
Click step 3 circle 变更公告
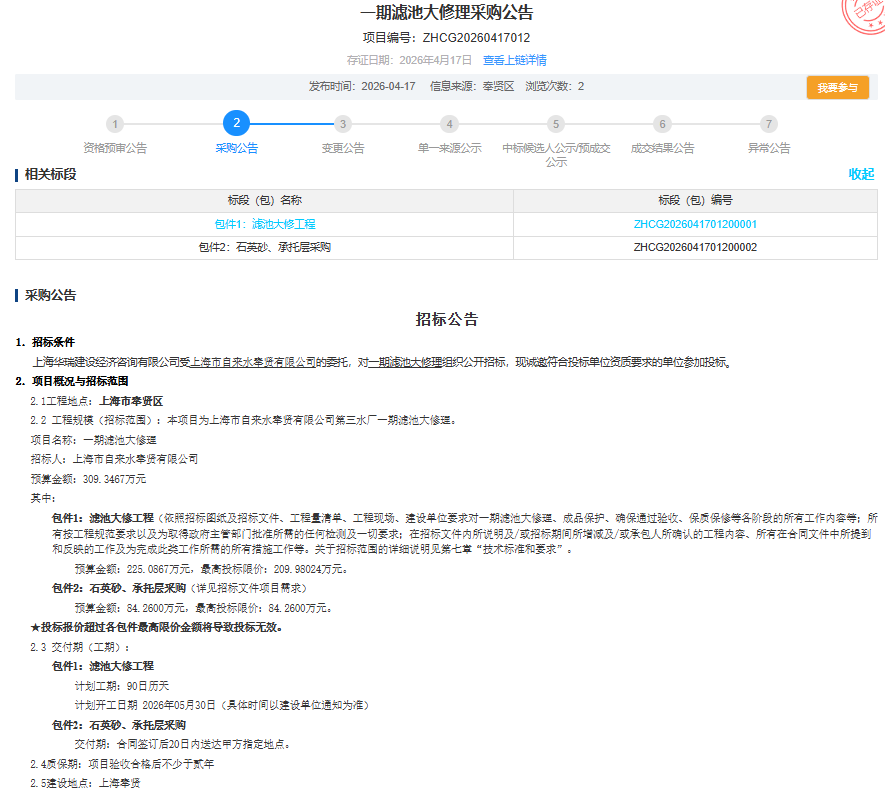pyautogui.click(x=343, y=124)
